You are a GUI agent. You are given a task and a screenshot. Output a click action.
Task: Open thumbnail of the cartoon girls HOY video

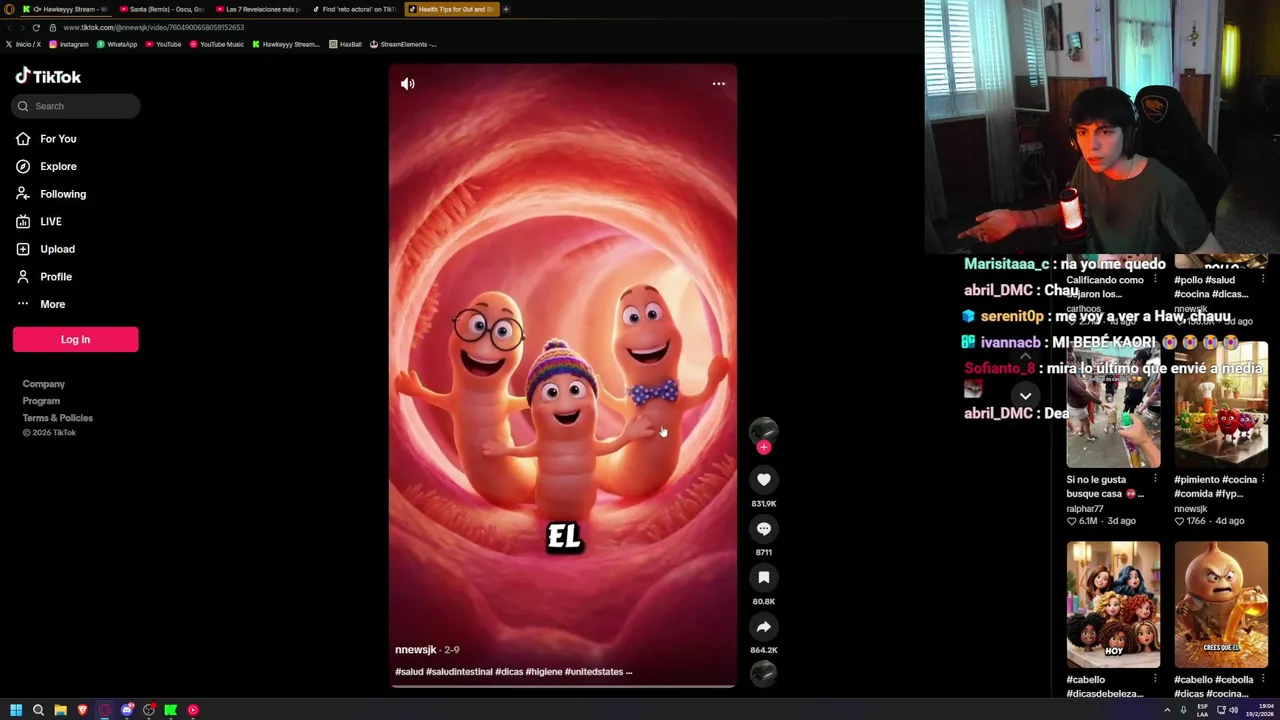[1113, 605]
